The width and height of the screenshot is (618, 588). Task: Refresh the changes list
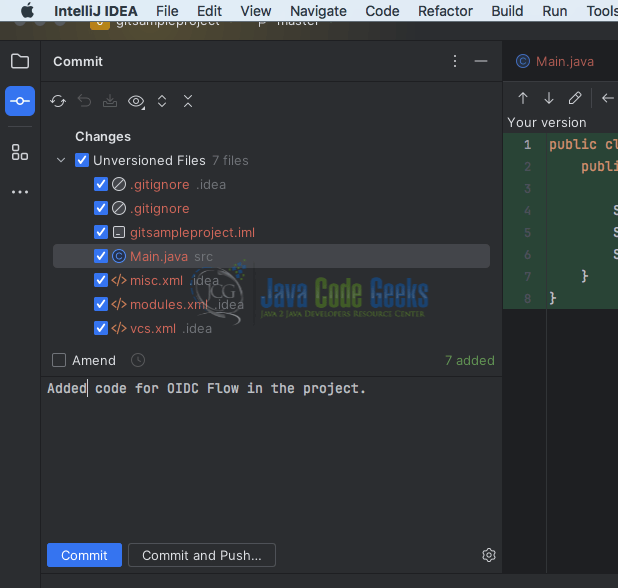pos(58,101)
